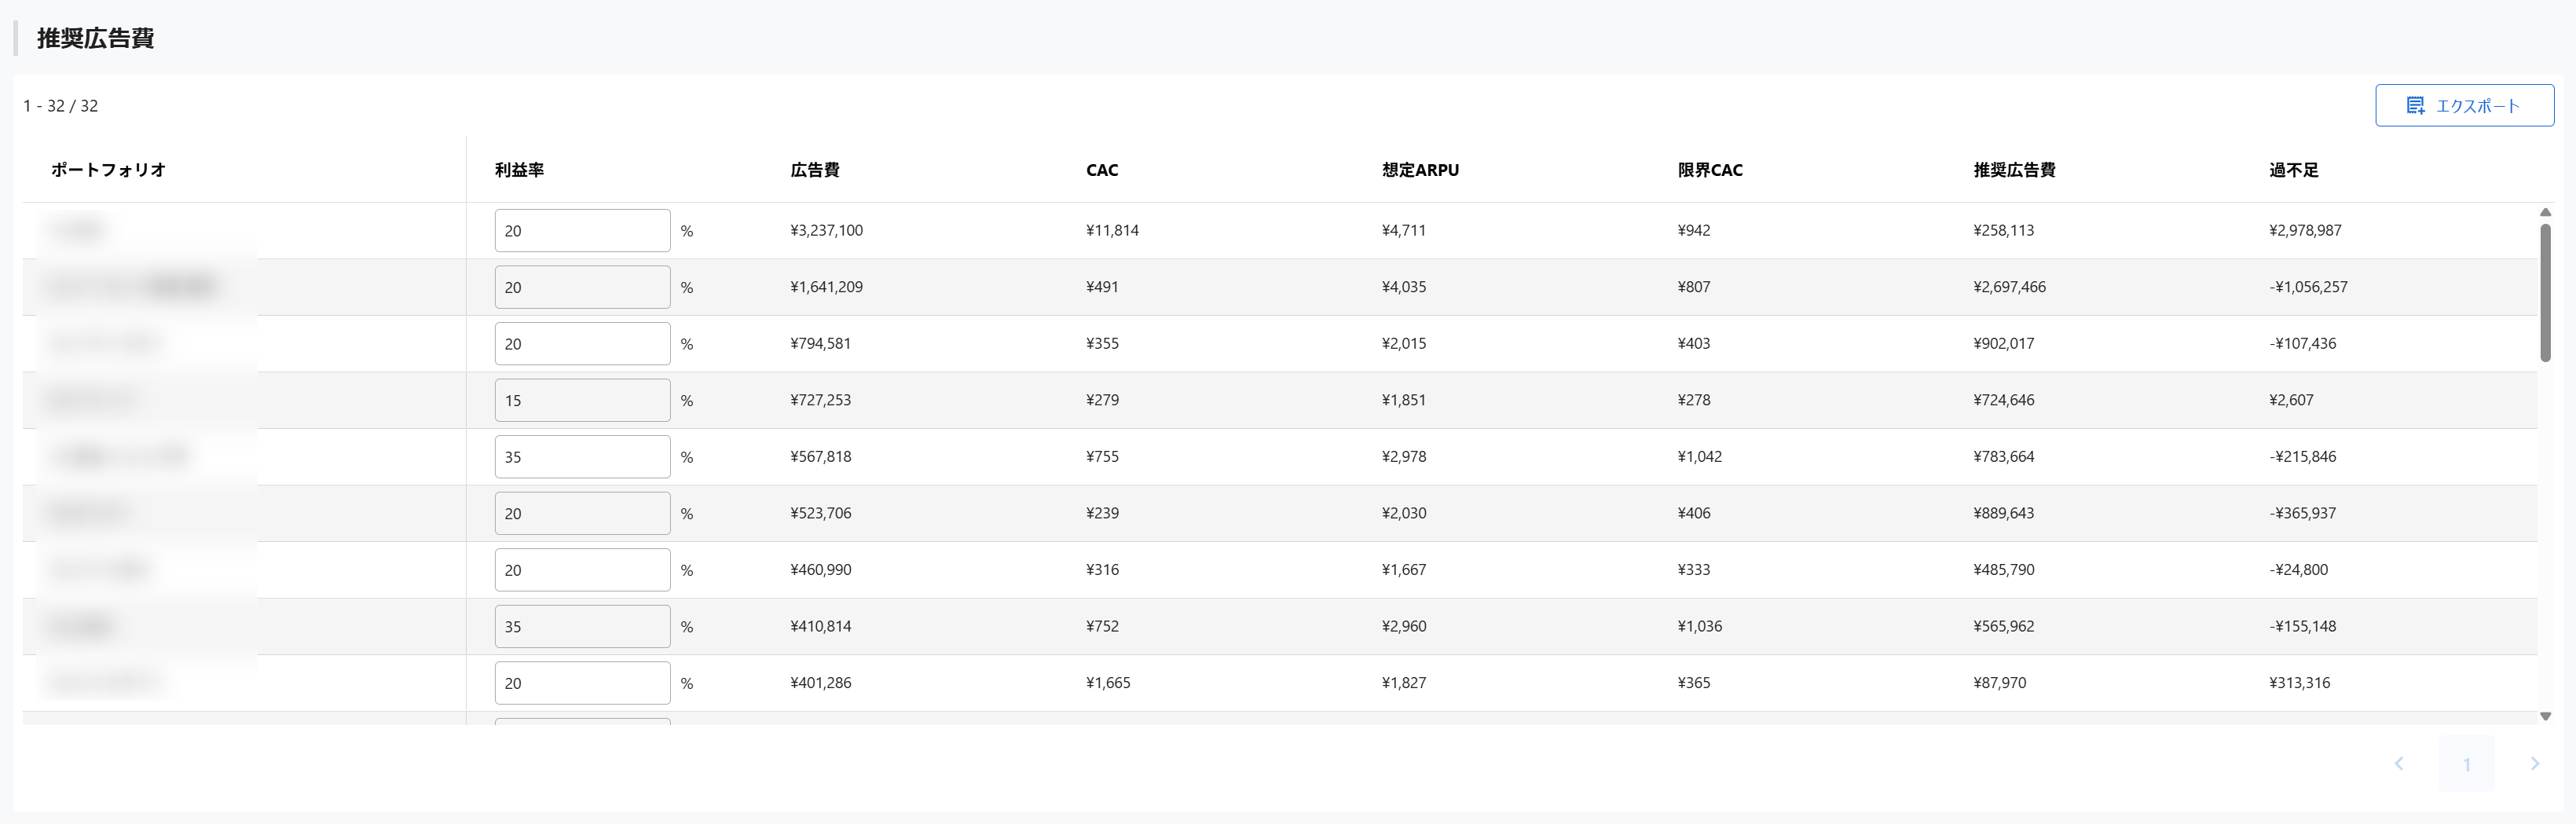Sort by 想定ARPU column header

1420,170
